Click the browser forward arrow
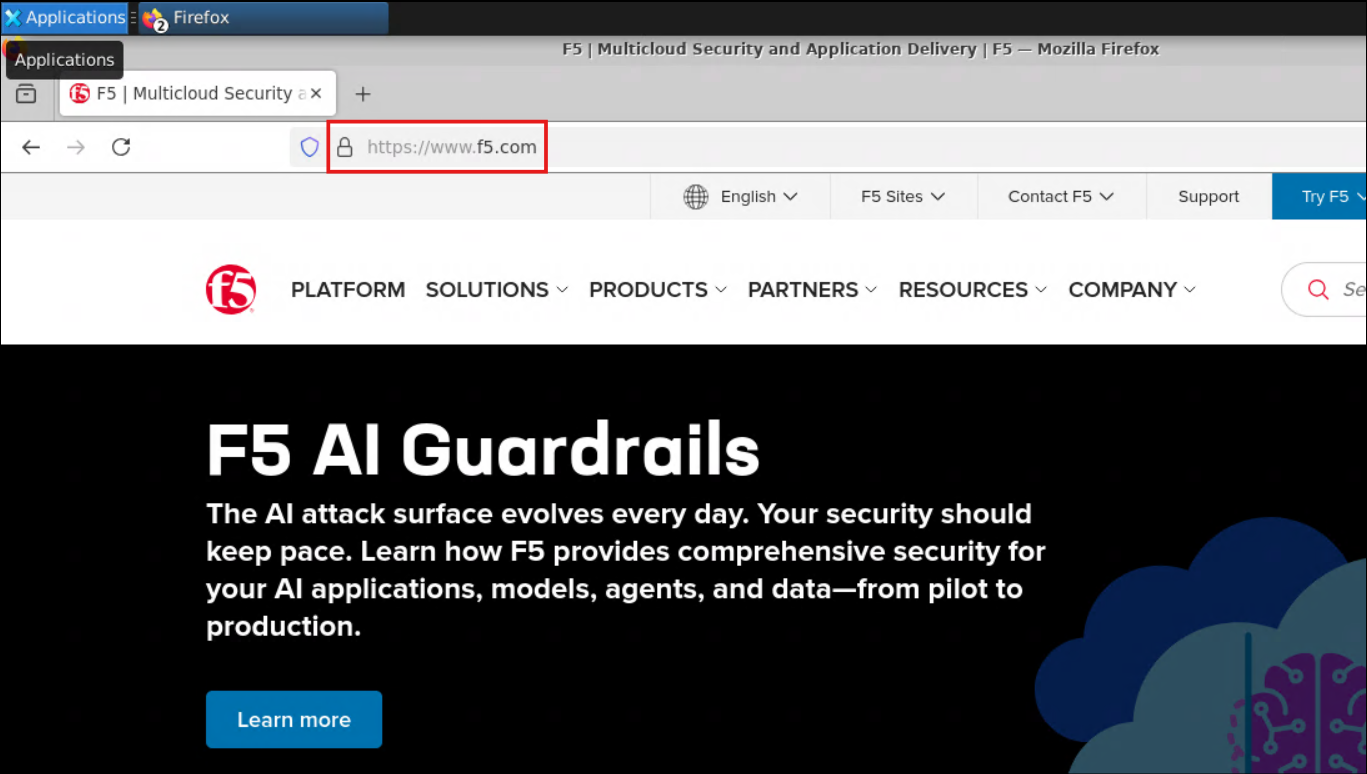 (x=76, y=147)
